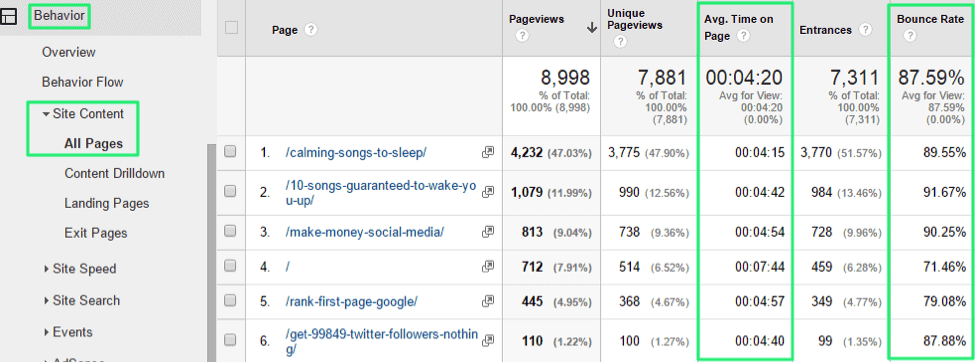Open the /10-songs-guaranteed-to-wake-you-up/ link

pos(382,192)
